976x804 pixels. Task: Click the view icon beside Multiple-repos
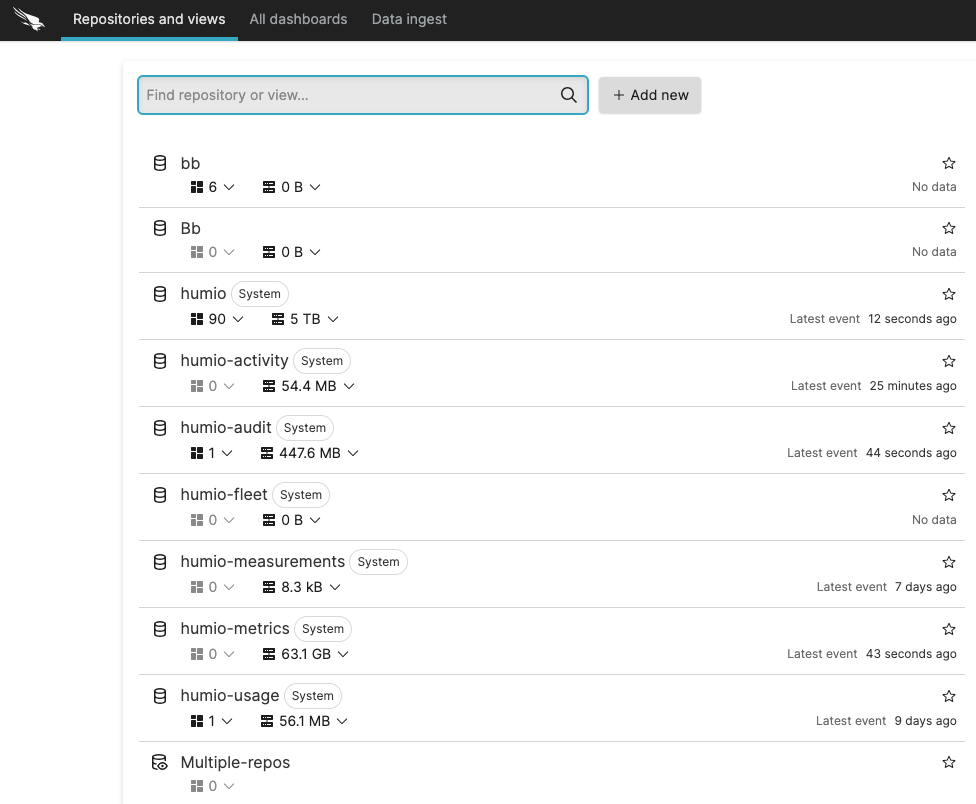tap(160, 761)
